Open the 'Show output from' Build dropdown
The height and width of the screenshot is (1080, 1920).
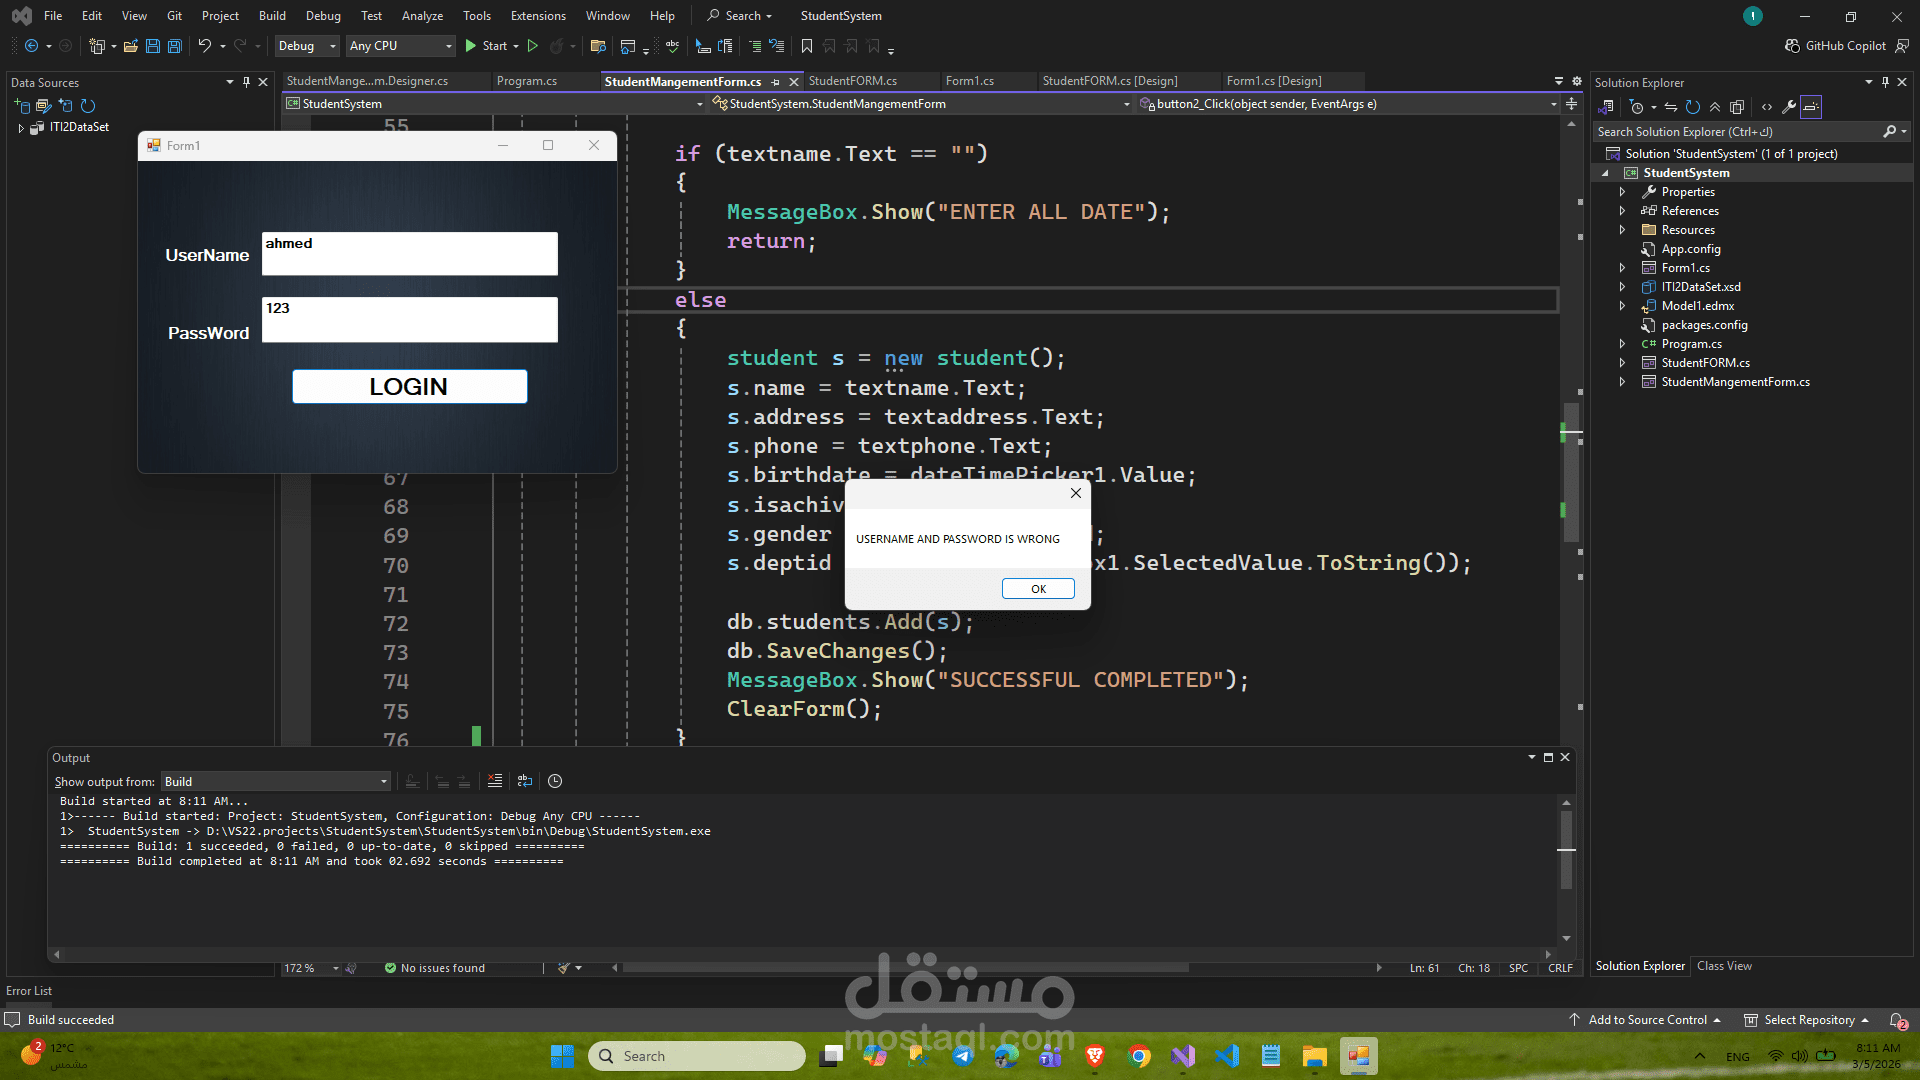(276, 781)
